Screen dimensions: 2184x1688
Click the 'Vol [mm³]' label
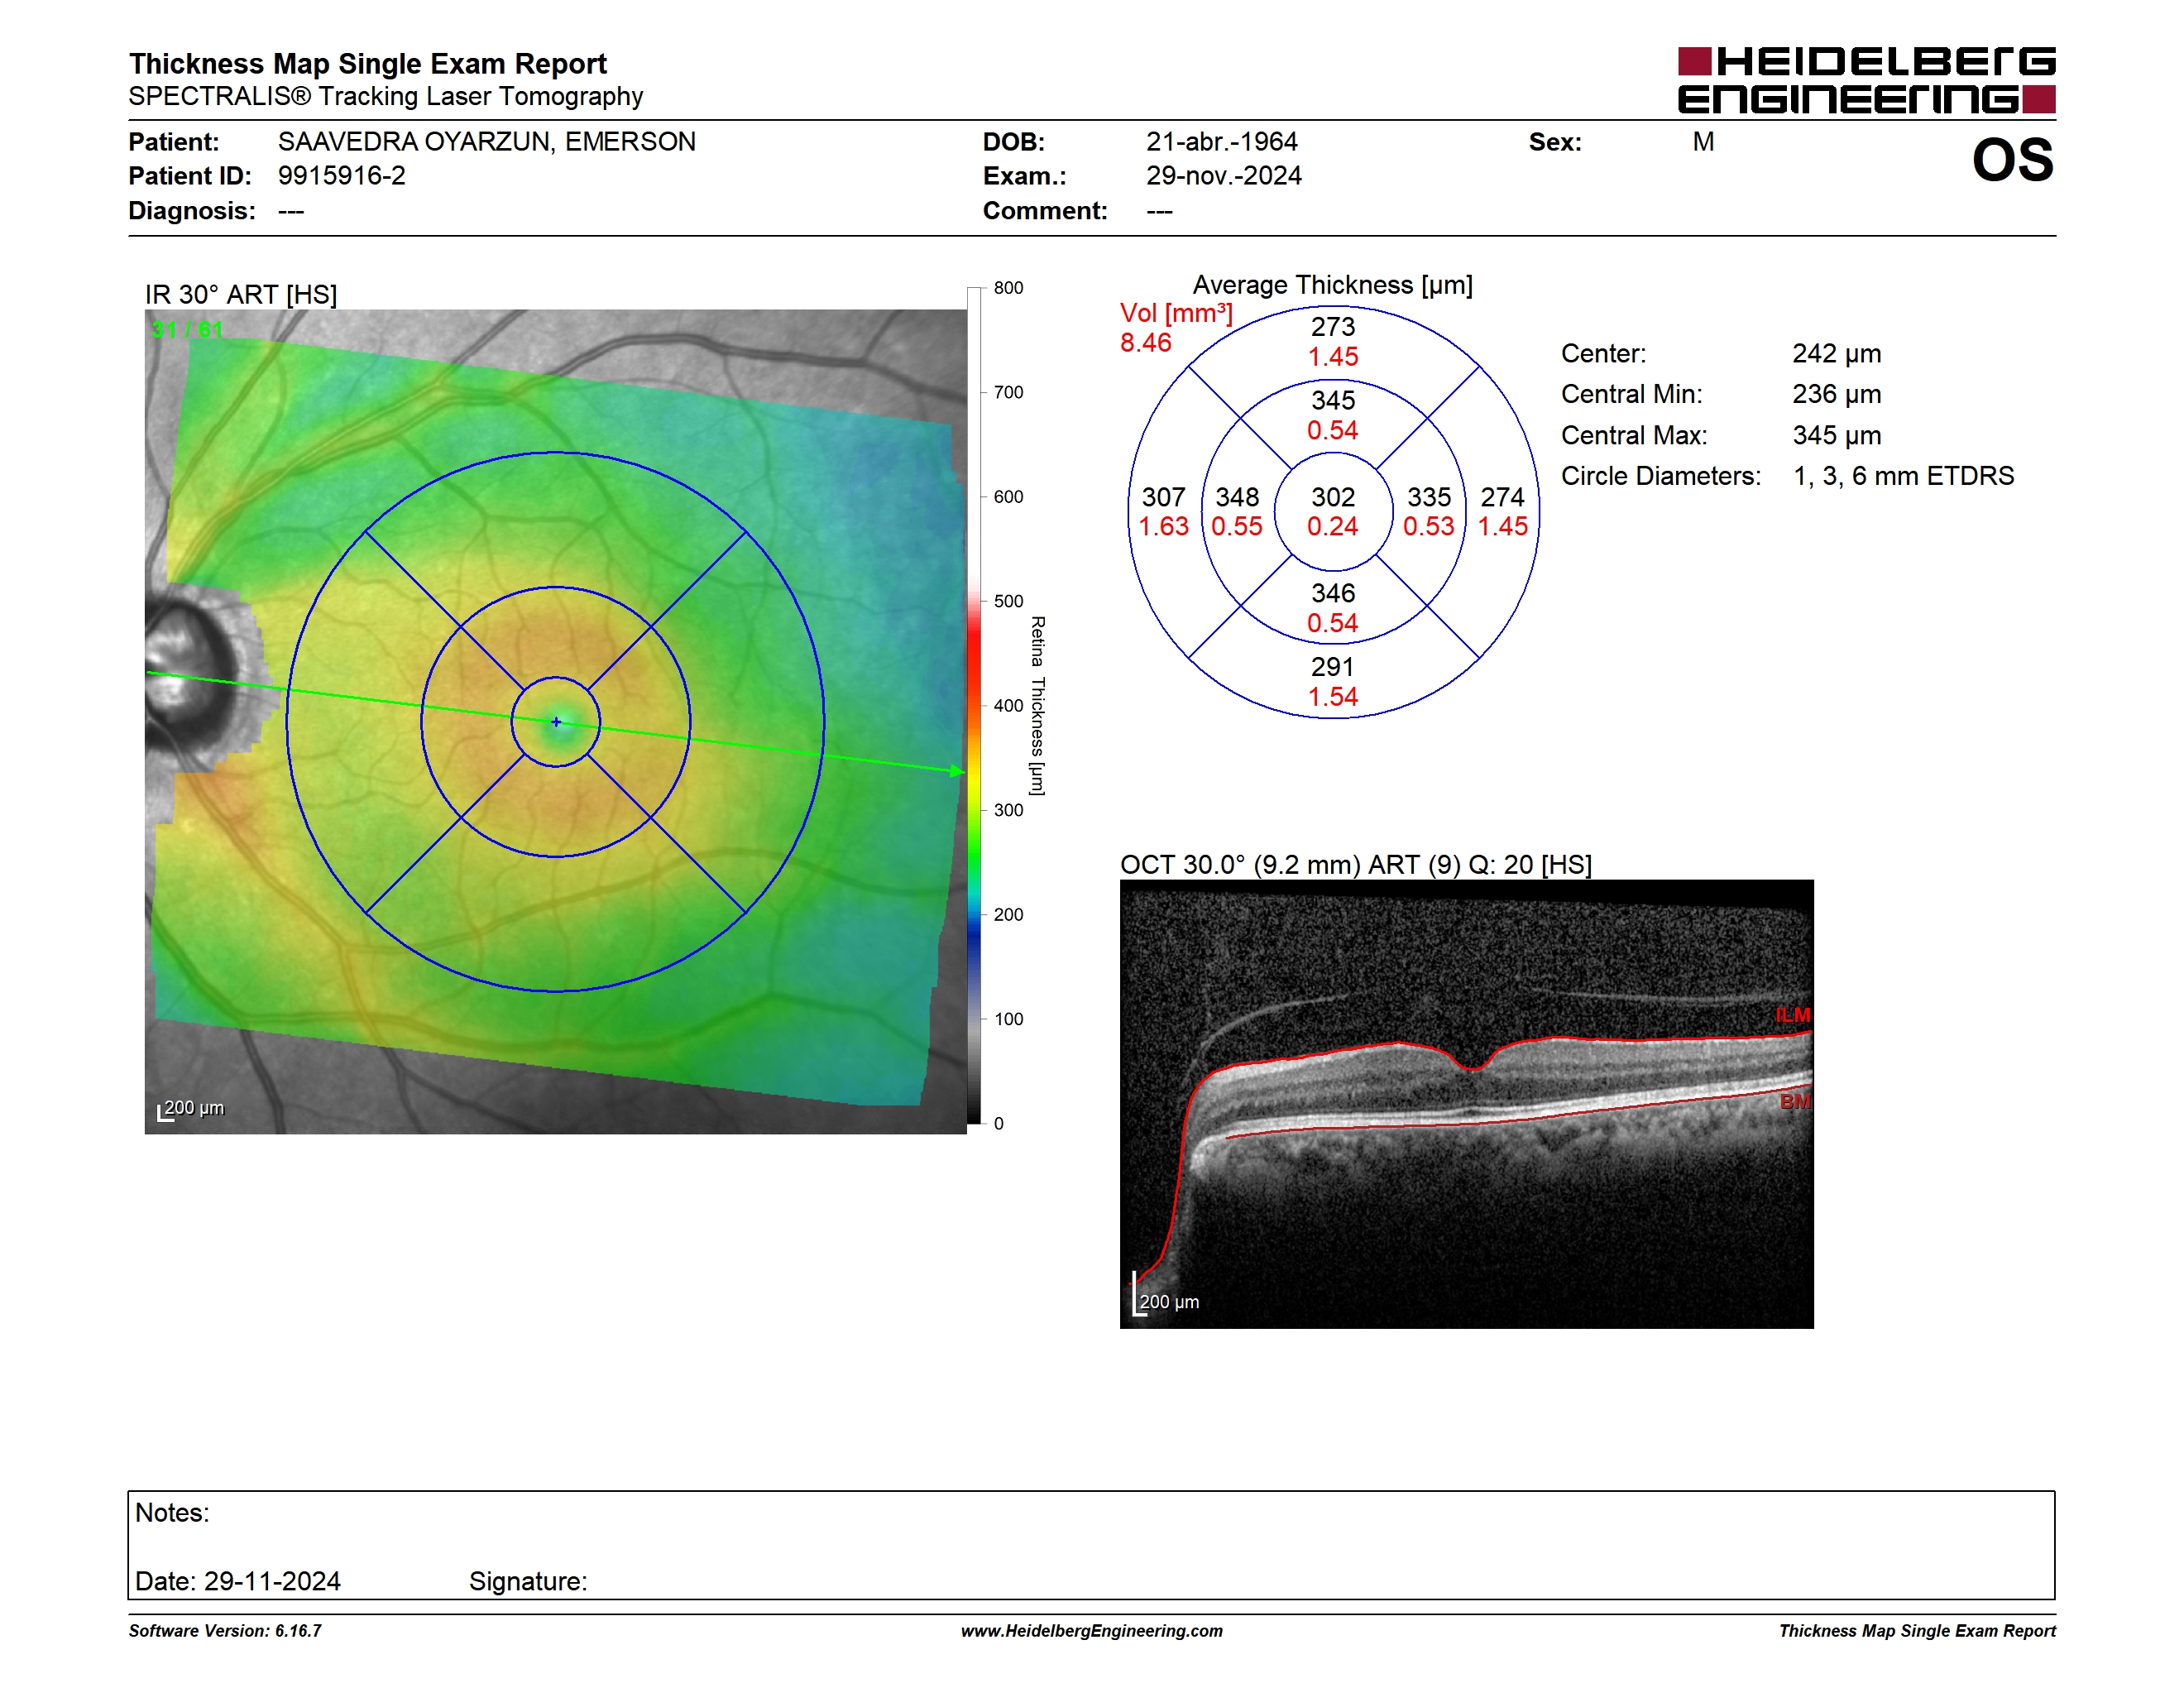click(1176, 313)
